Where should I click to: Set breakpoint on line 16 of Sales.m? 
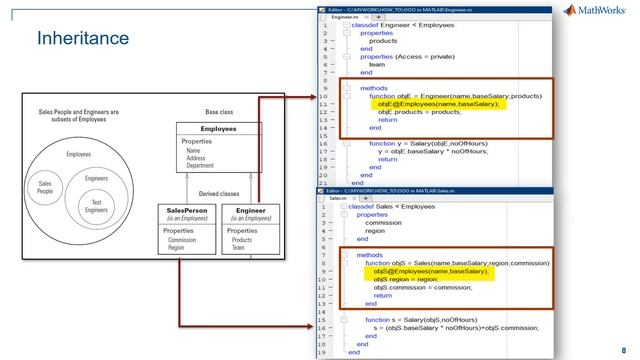click(x=331, y=328)
